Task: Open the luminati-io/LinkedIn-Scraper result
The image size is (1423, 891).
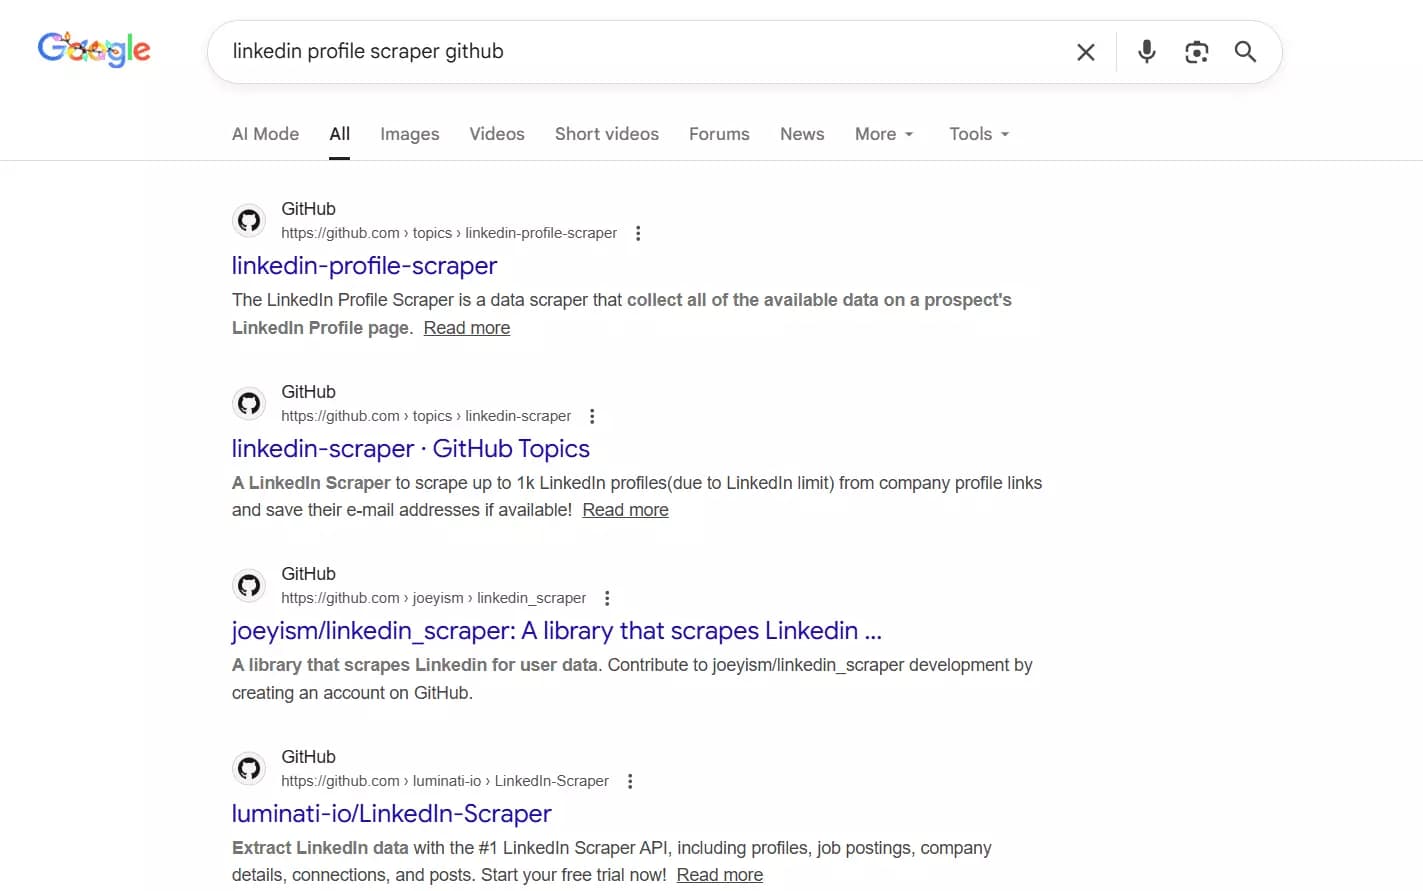Action: pyautogui.click(x=391, y=813)
